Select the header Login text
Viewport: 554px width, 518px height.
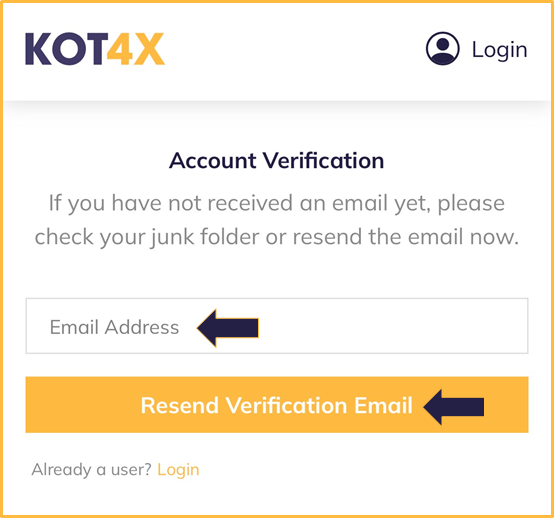(x=500, y=50)
